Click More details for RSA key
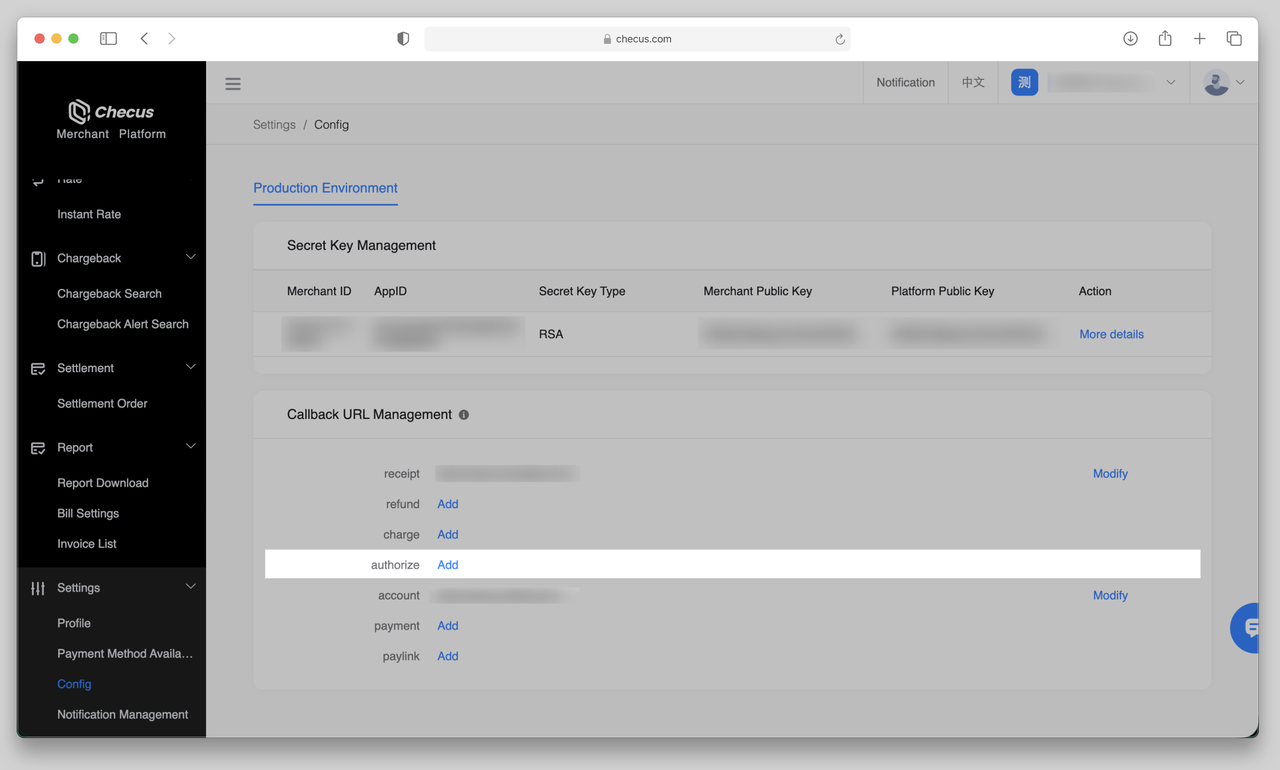The height and width of the screenshot is (770, 1280). (x=1111, y=335)
